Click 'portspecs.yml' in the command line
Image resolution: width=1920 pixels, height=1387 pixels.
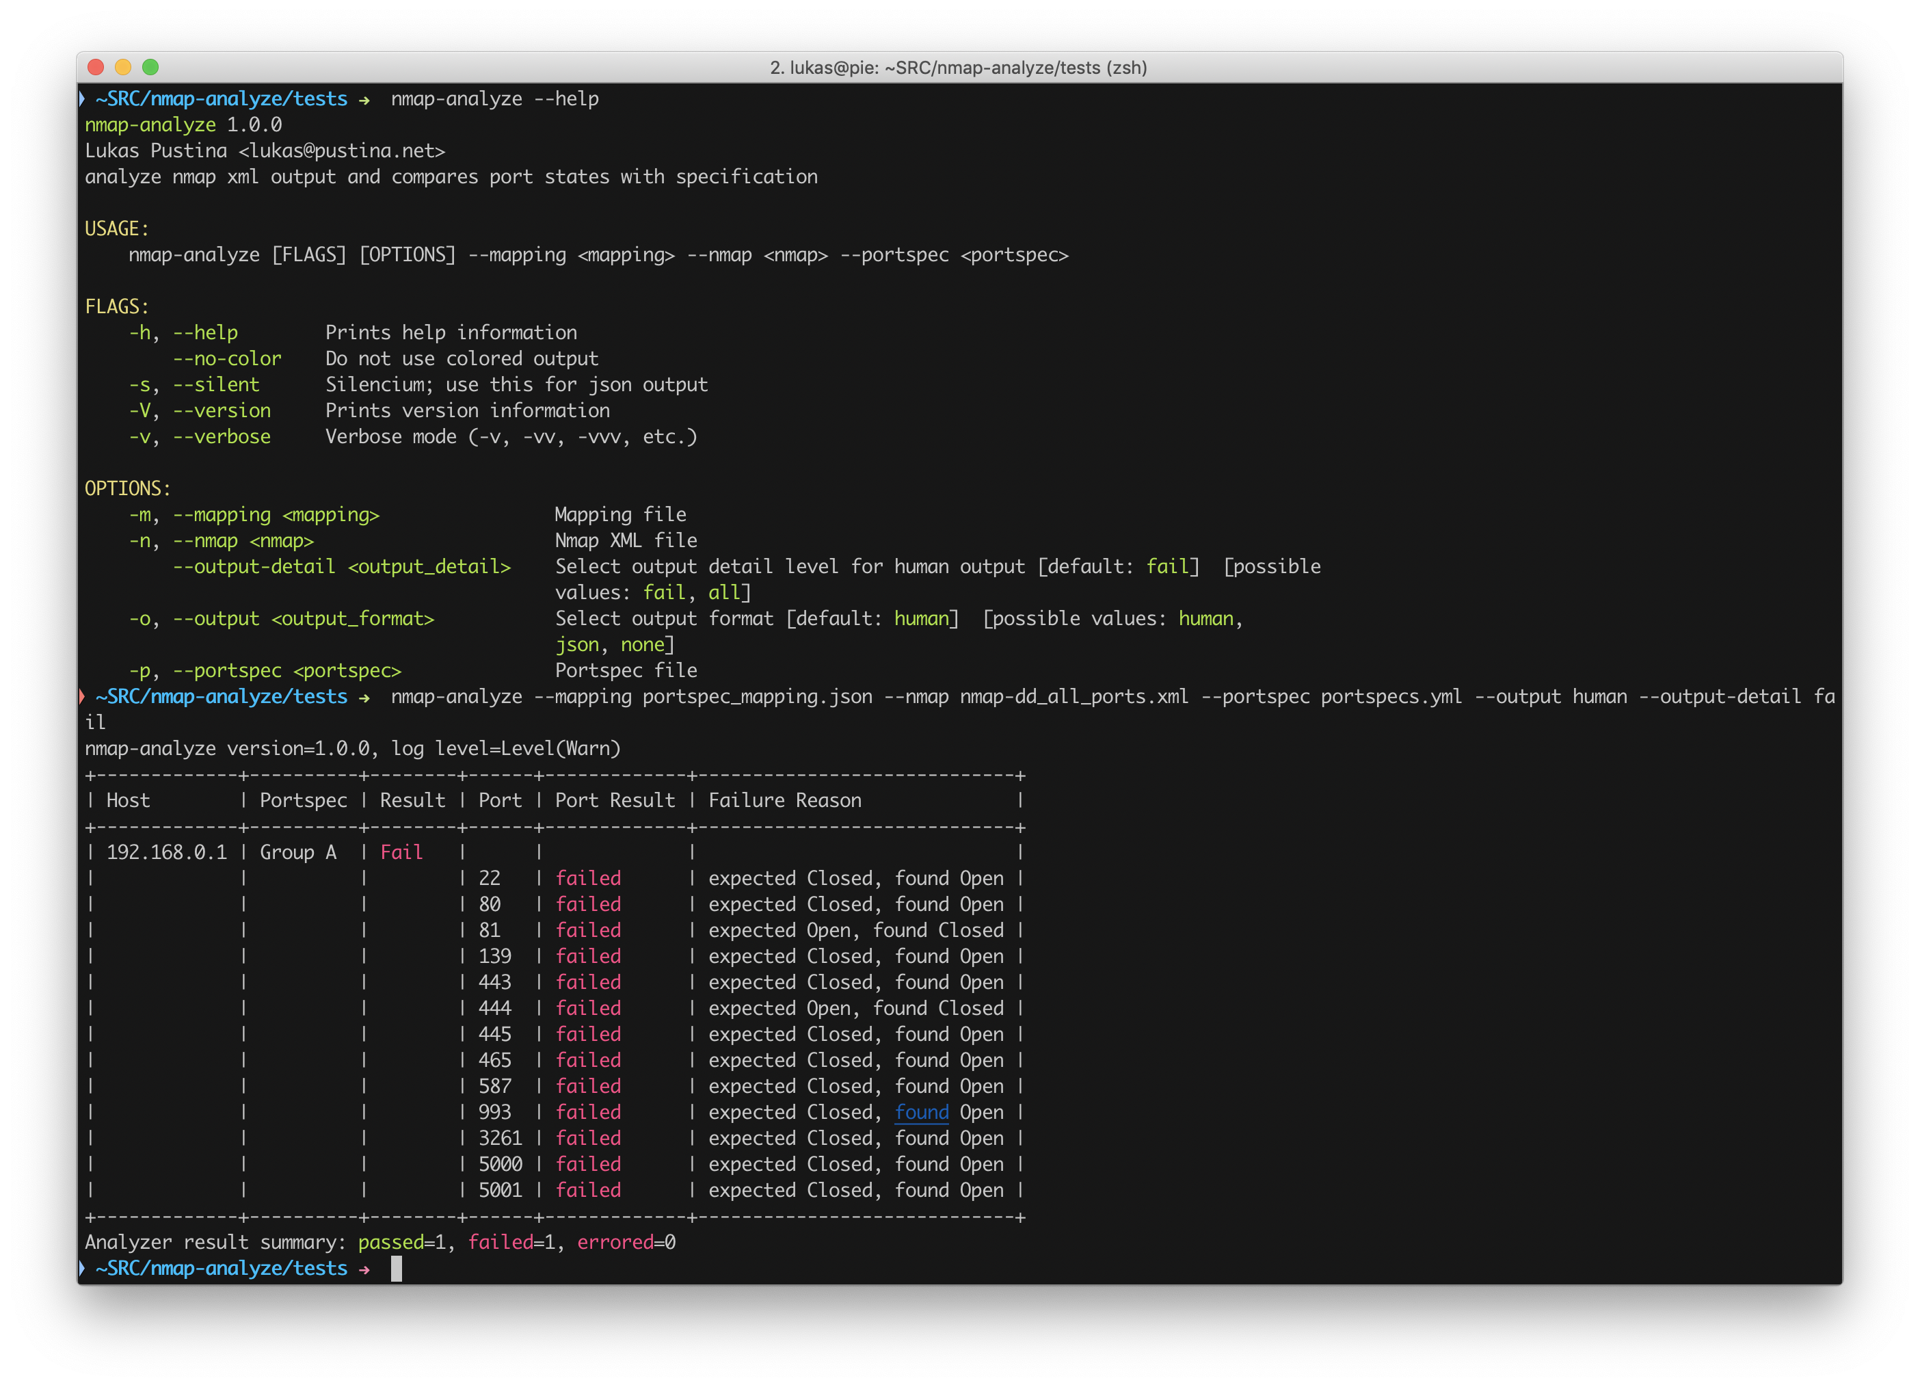pyautogui.click(x=1391, y=696)
